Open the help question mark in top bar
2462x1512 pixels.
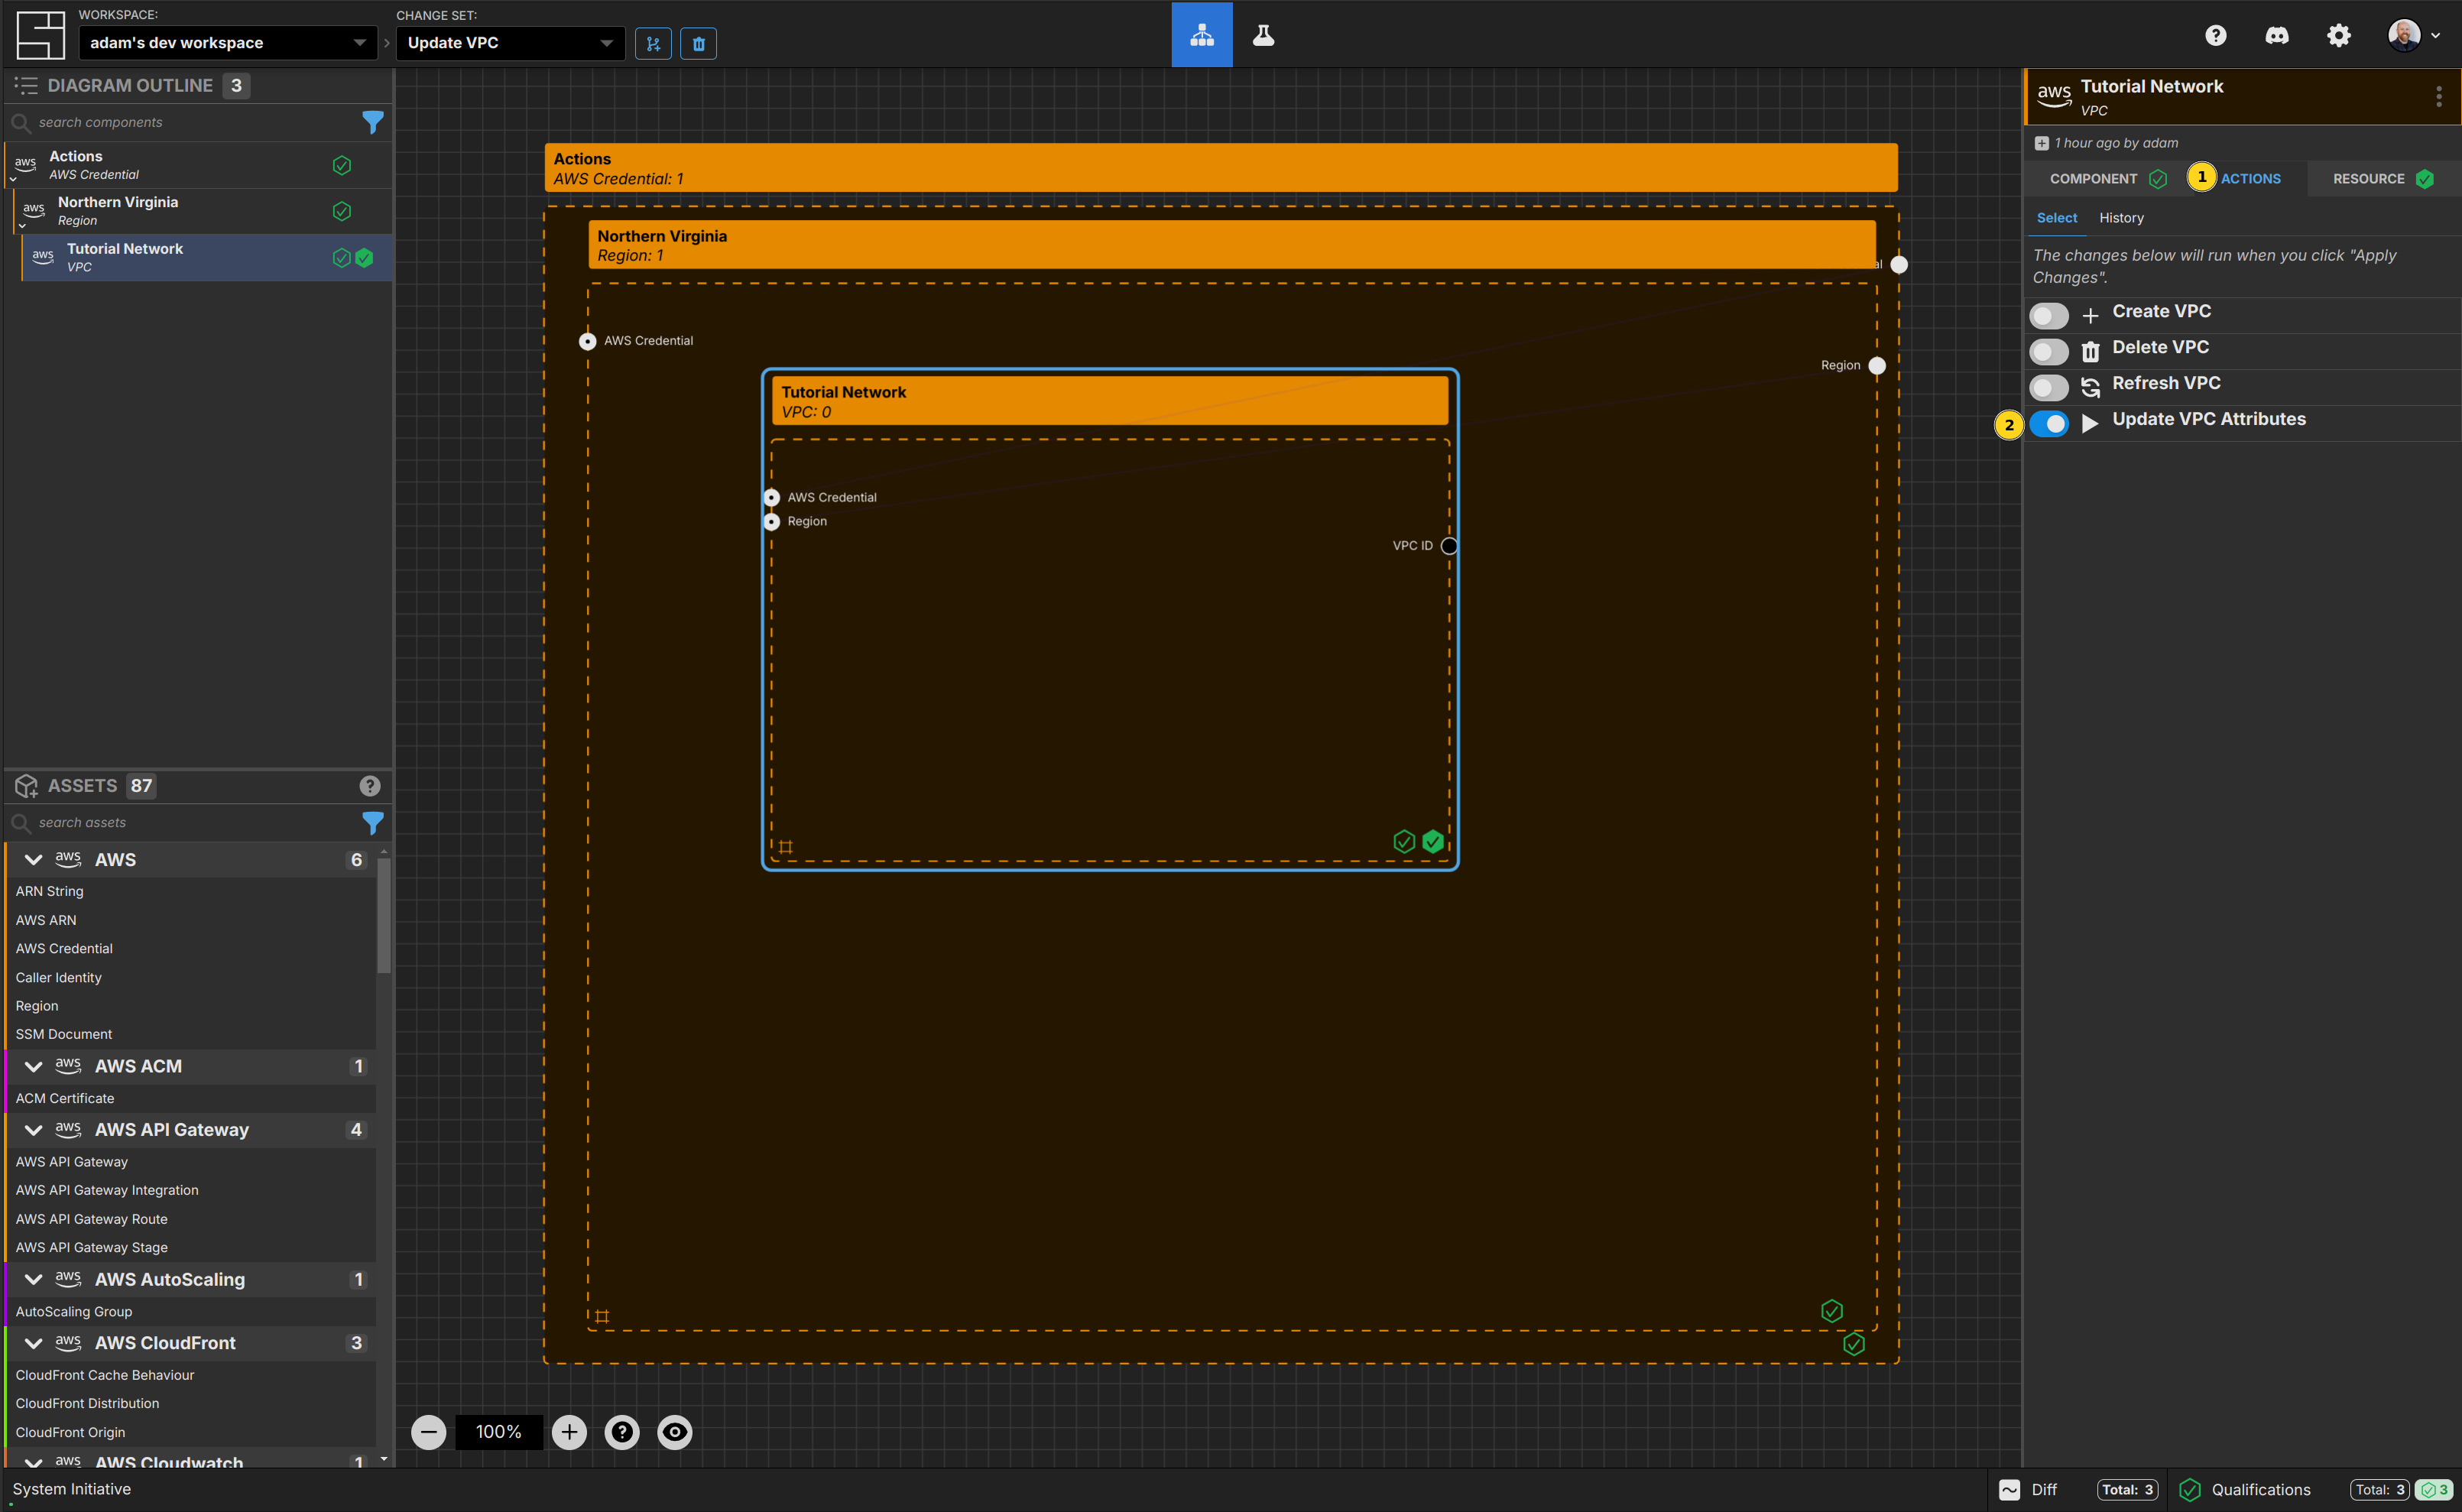tap(2216, 35)
